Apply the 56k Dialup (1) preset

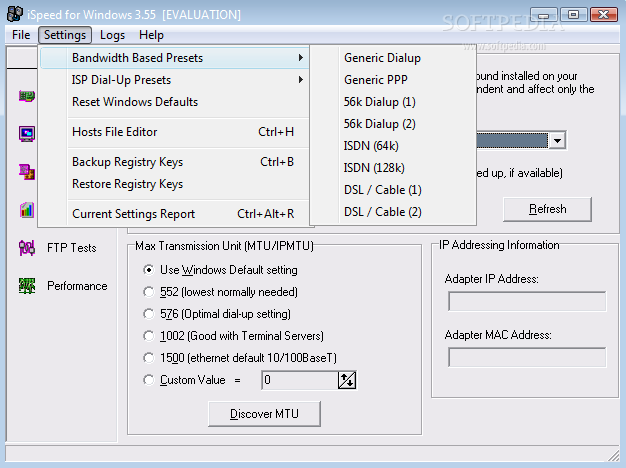393,102
